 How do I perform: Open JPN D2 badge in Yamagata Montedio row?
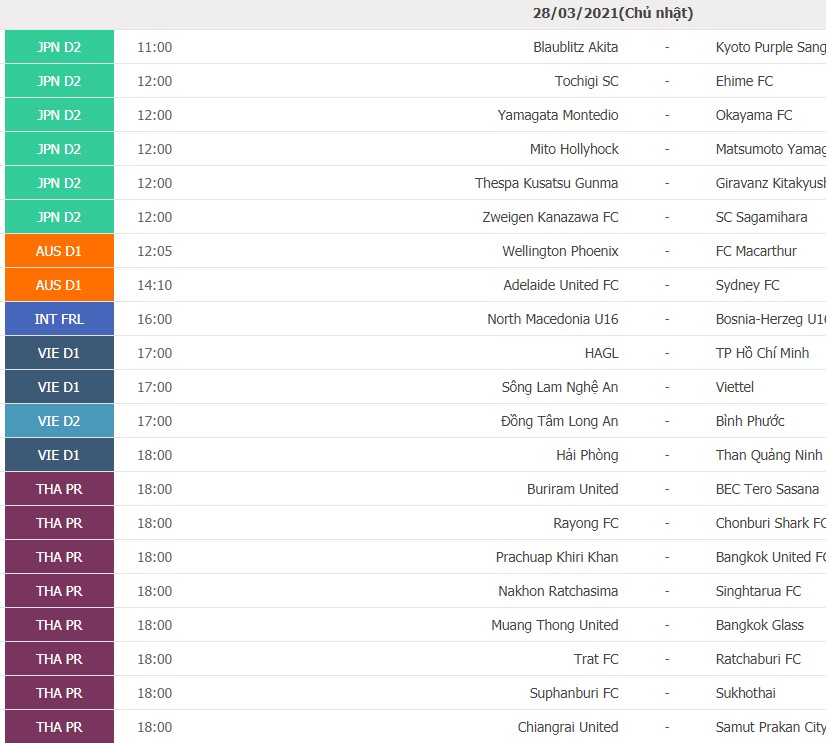click(x=59, y=115)
